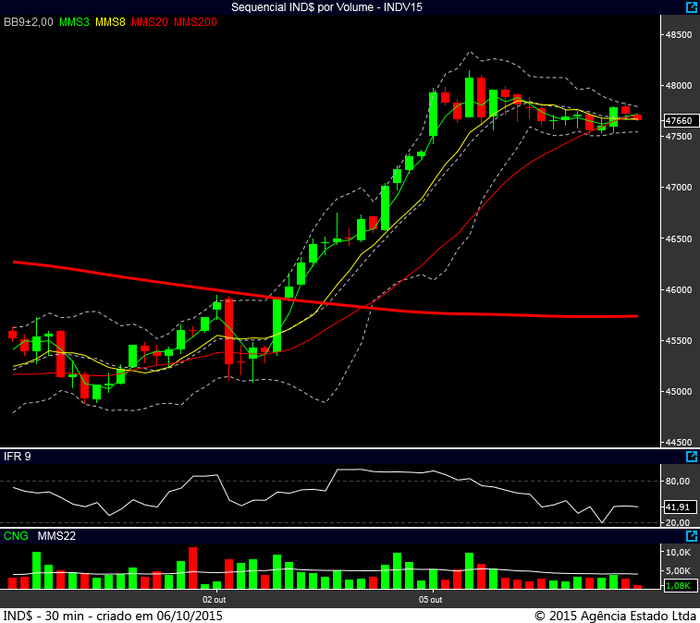Click the IFR value tag 41,91
This screenshot has width=700, height=623.
coord(678,507)
